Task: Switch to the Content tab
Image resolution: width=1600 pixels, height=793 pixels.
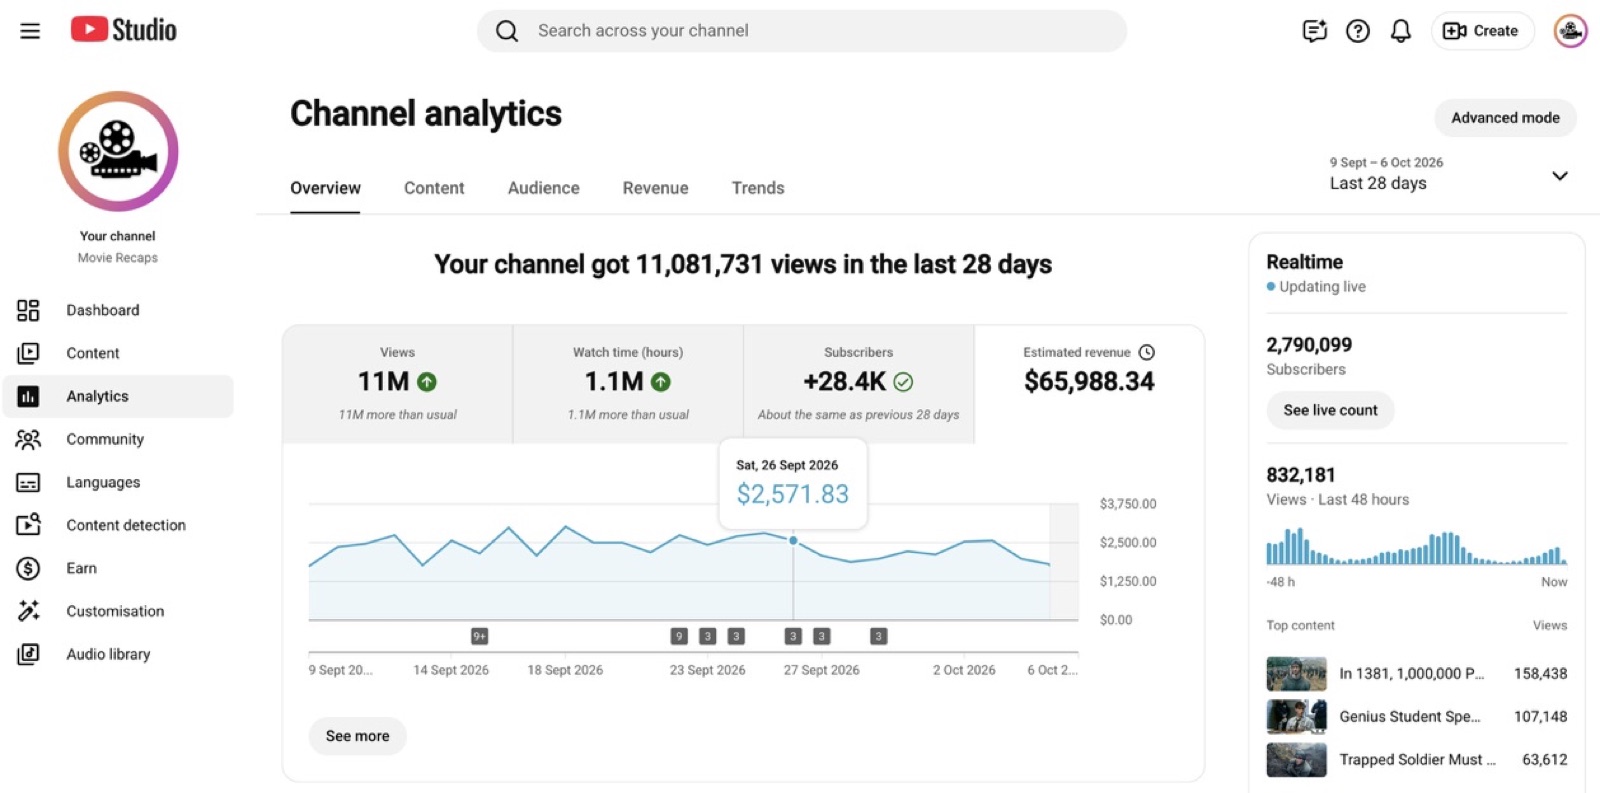Action: (434, 188)
